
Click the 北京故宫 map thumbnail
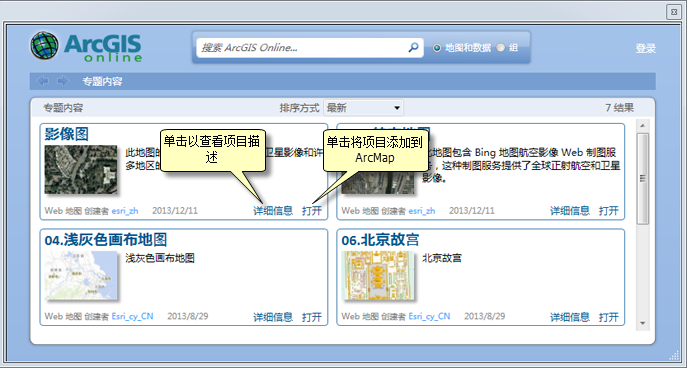378,276
